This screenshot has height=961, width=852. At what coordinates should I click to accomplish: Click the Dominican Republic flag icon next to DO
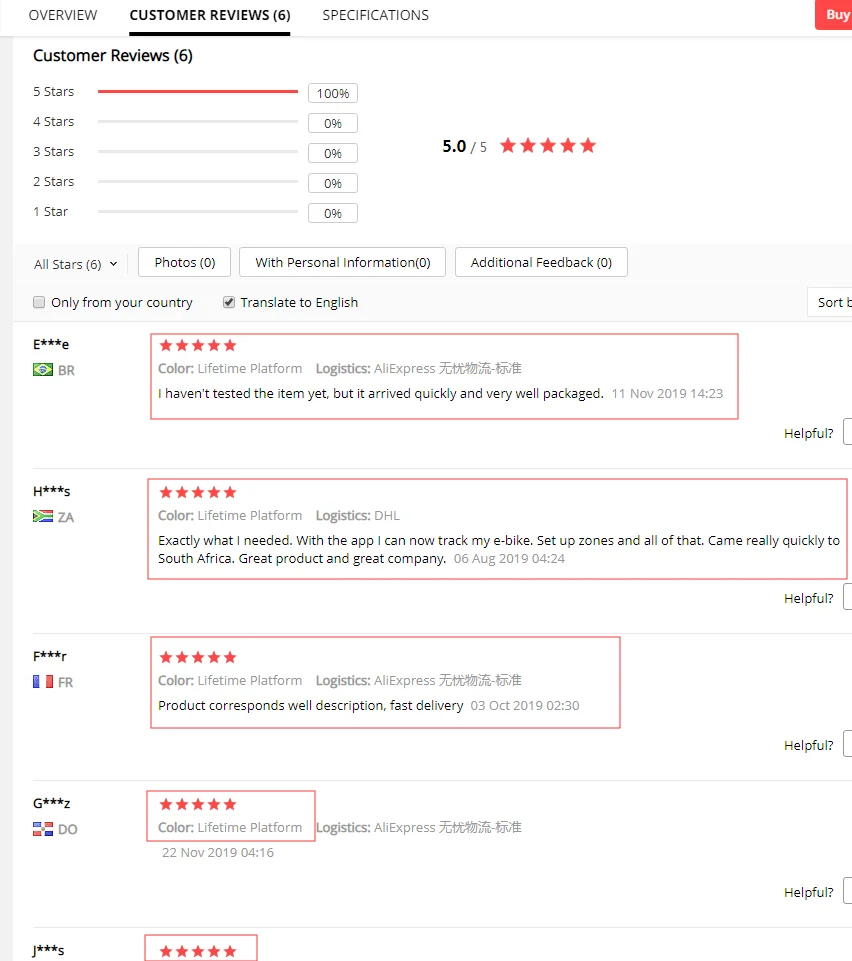[43, 829]
